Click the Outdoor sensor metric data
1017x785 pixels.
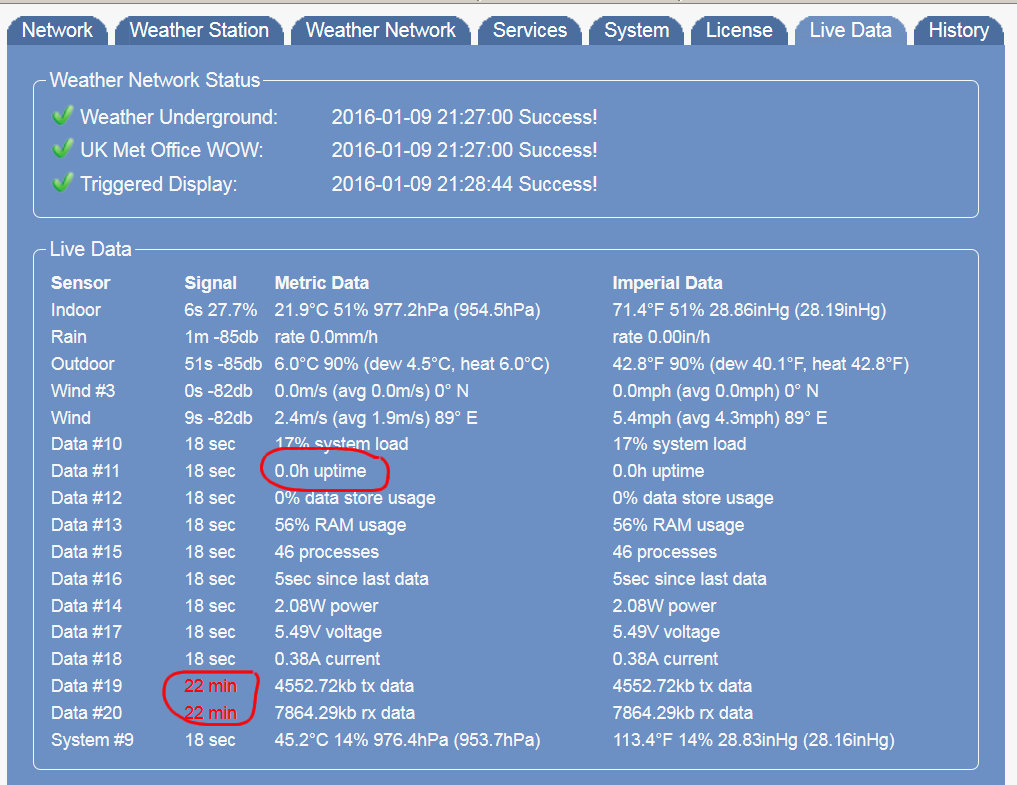click(x=411, y=364)
